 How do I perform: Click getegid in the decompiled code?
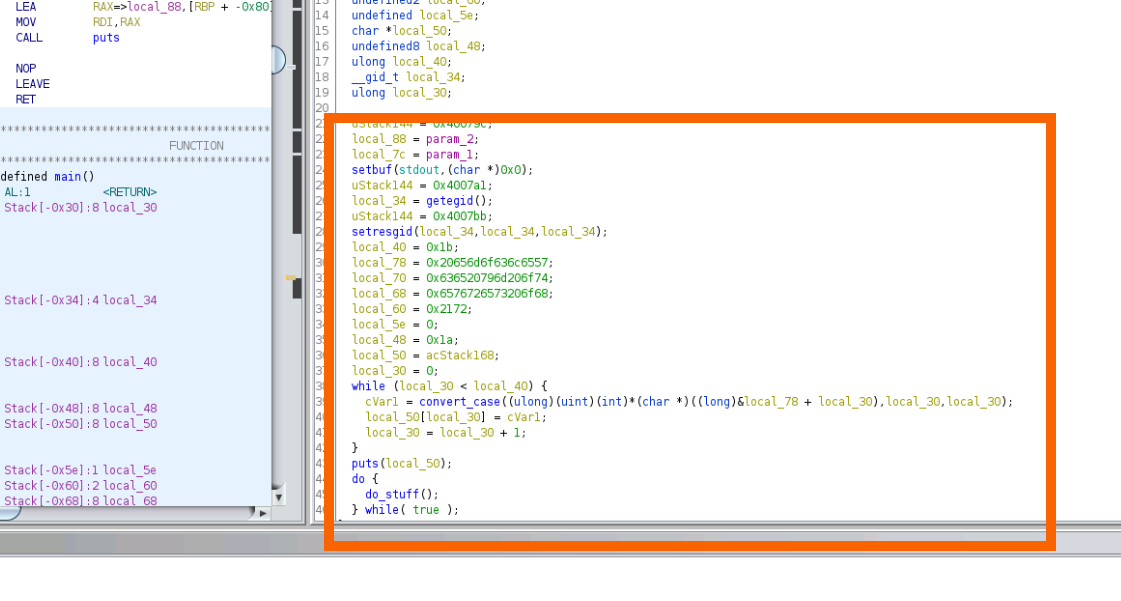(452, 201)
